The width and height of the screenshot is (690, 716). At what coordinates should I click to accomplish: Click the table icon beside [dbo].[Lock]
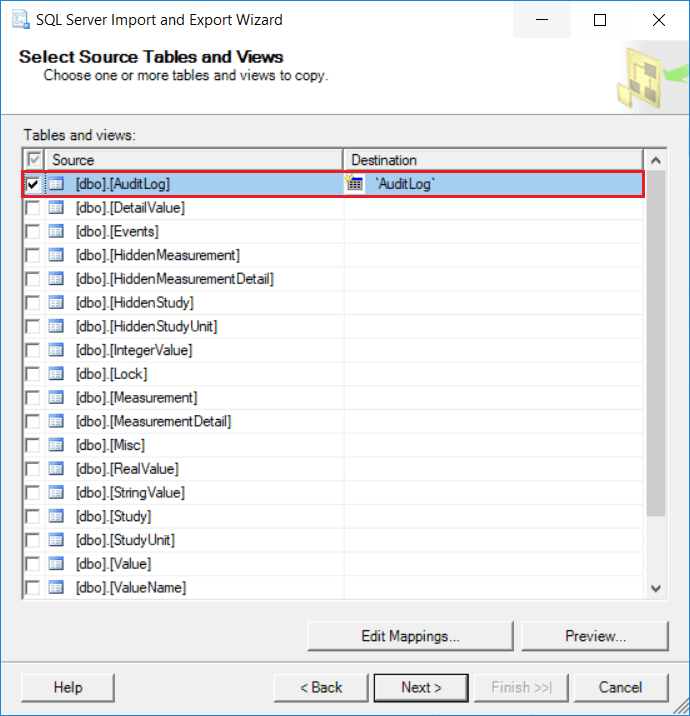(56, 374)
